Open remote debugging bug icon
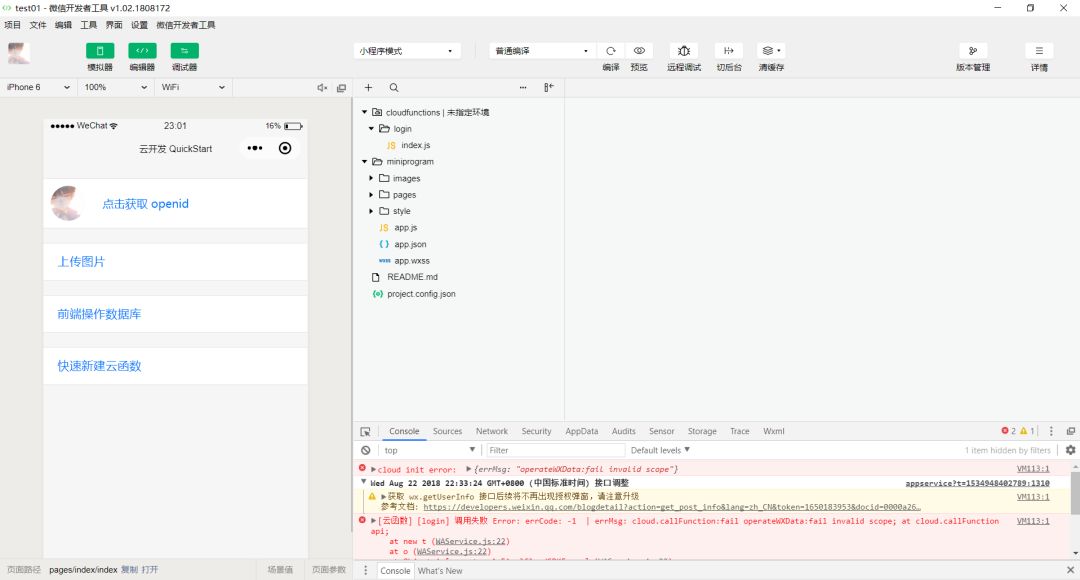 (x=683, y=51)
